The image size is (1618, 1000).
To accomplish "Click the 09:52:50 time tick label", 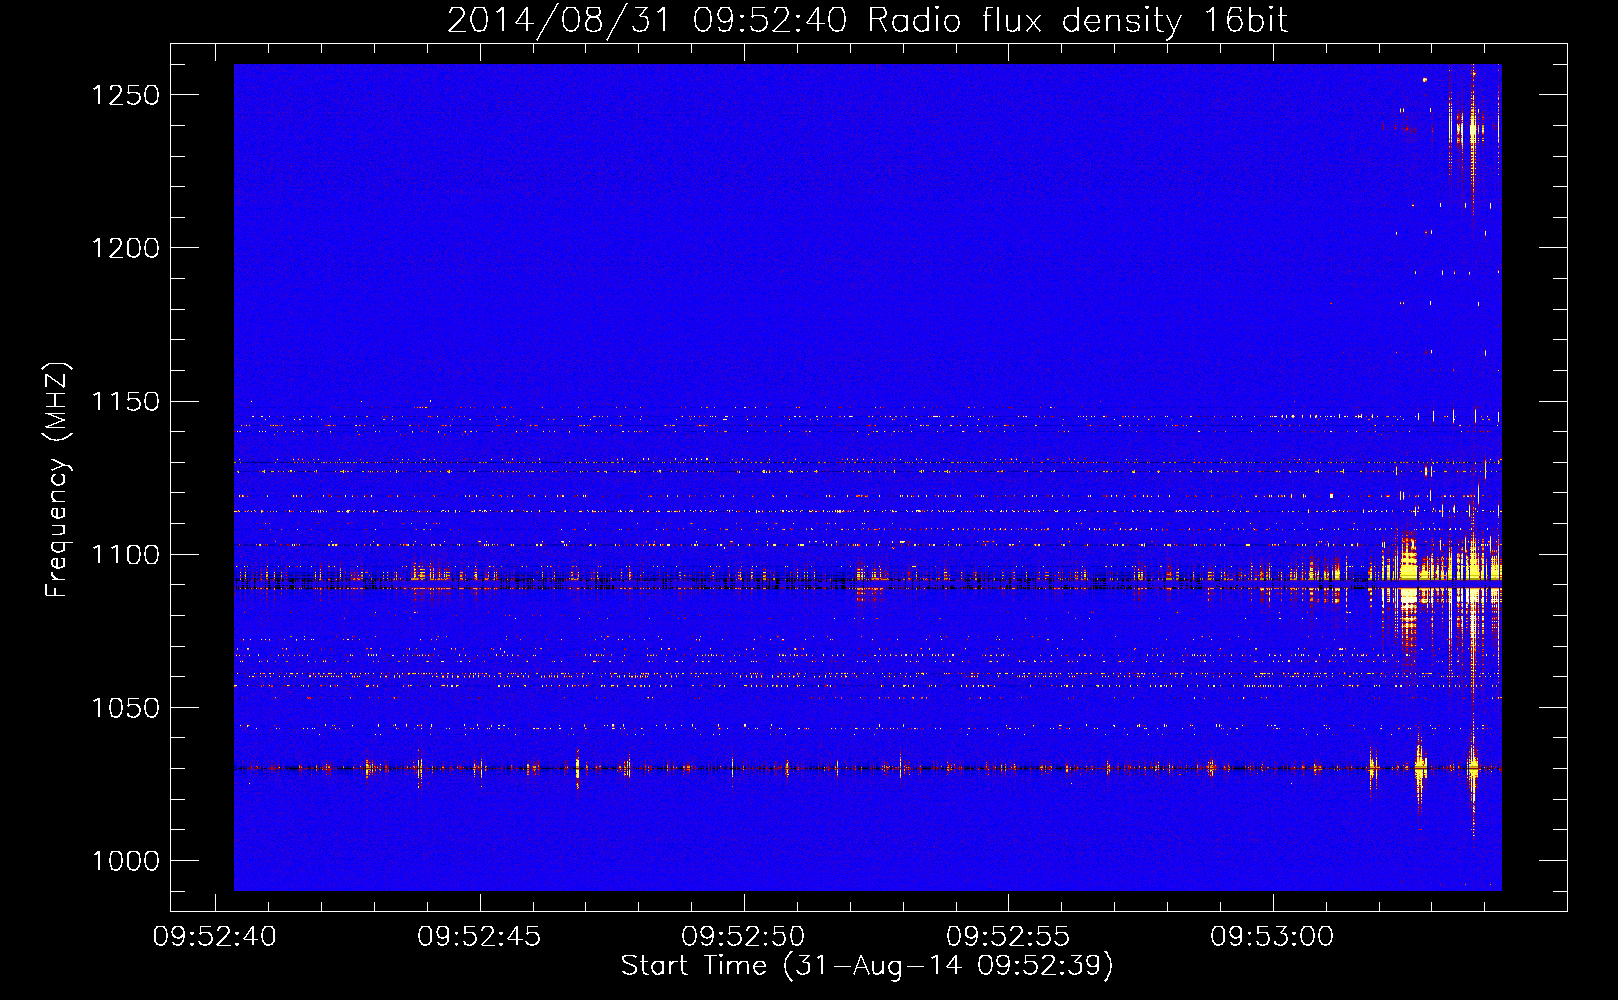I will click(743, 937).
